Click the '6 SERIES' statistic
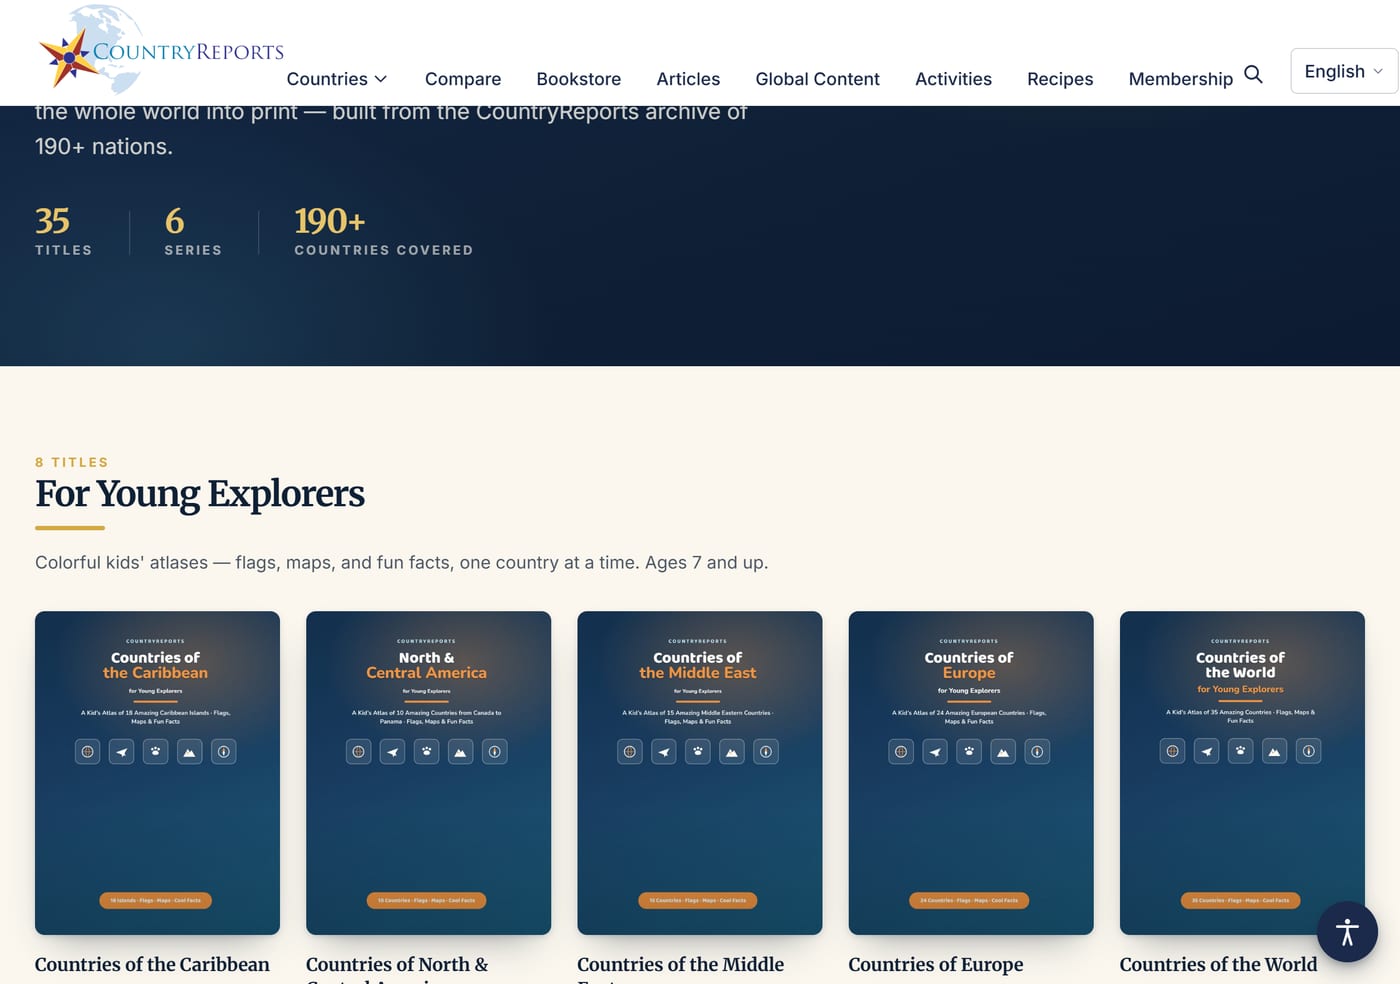The width and height of the screenshot is (1400, 984). [x=193, y=231]
